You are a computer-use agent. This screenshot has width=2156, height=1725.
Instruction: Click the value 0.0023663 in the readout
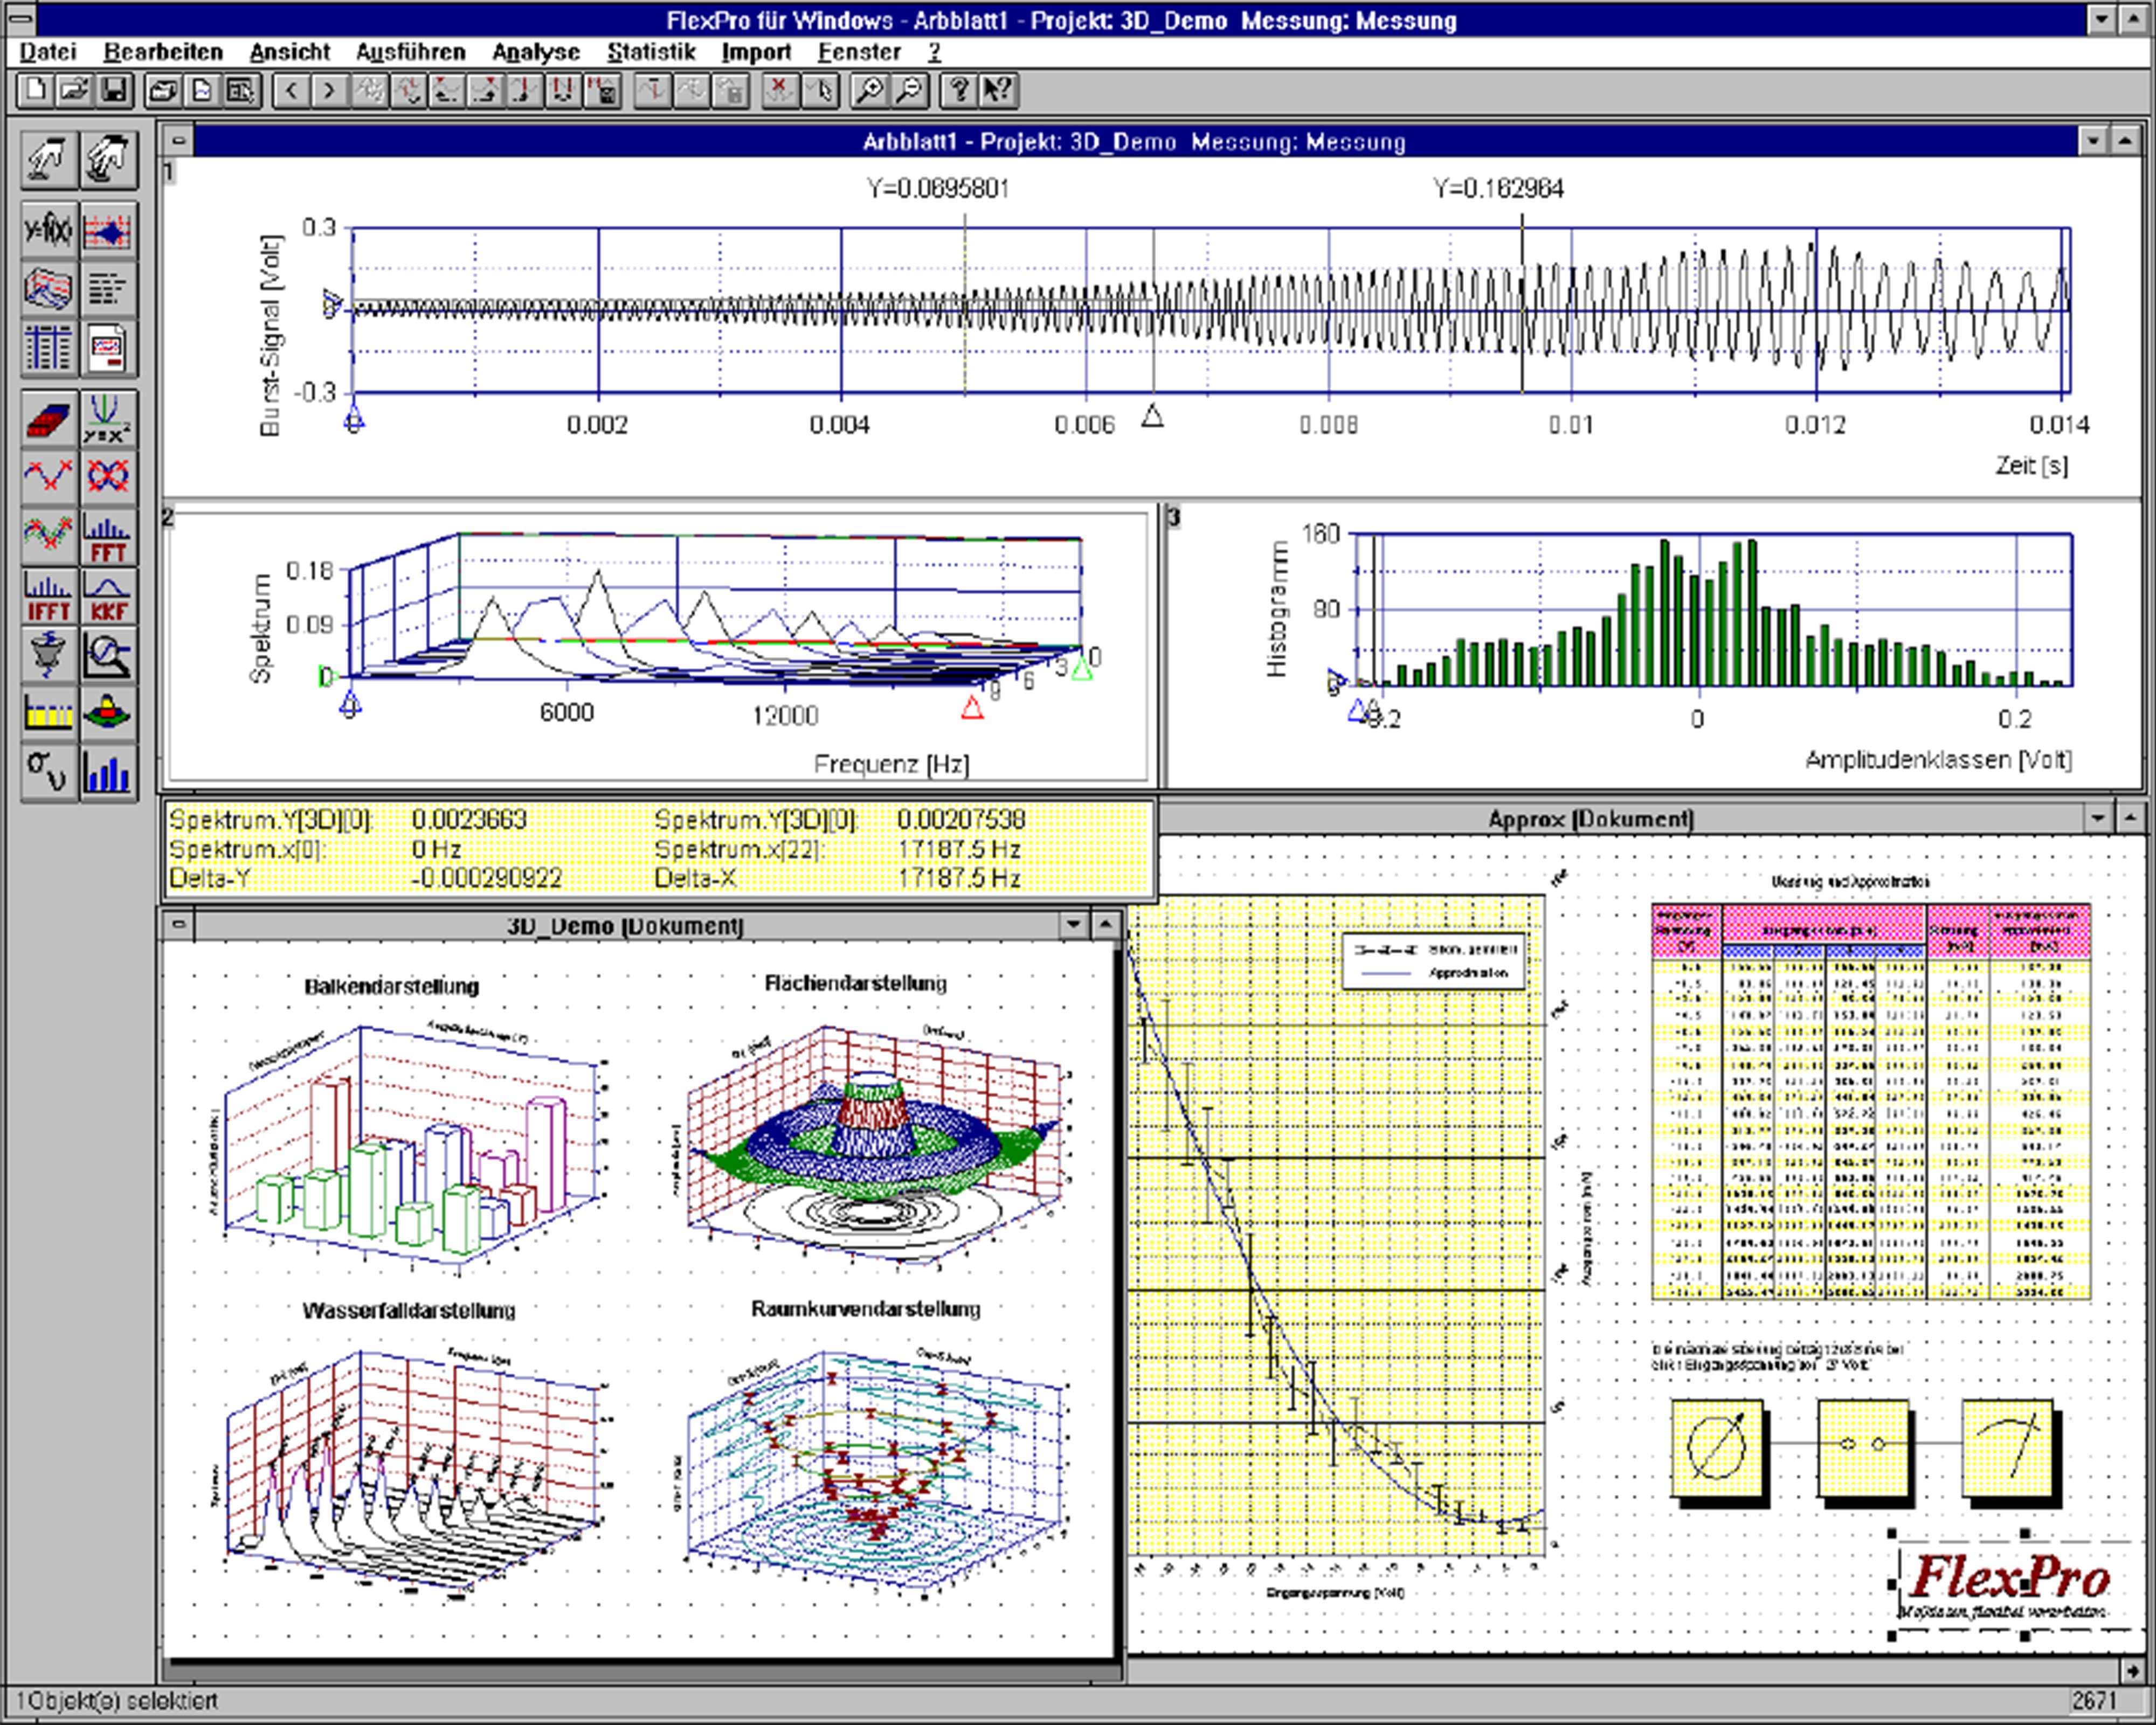click(x=469, y=819)
